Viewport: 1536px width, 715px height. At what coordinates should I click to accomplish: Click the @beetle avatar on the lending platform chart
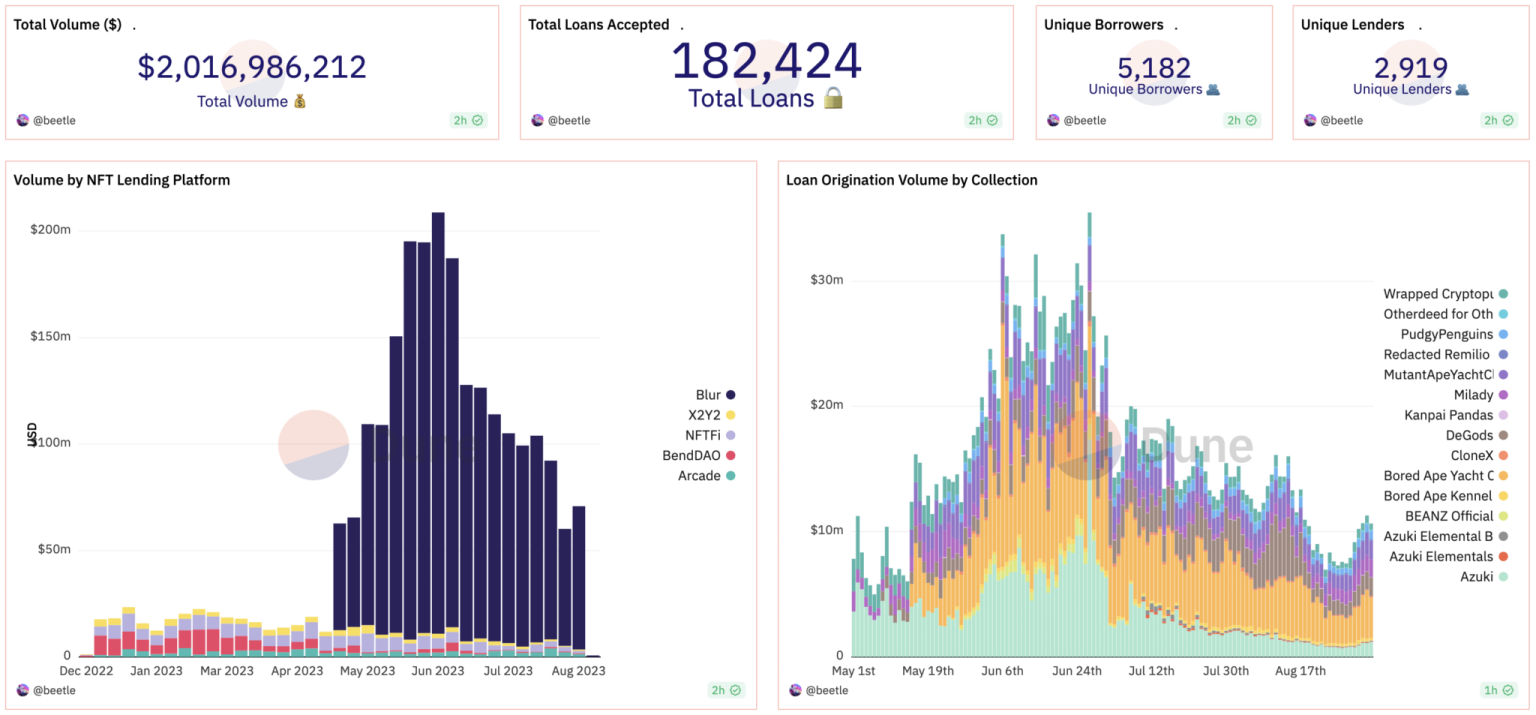[x=22, y=690]
